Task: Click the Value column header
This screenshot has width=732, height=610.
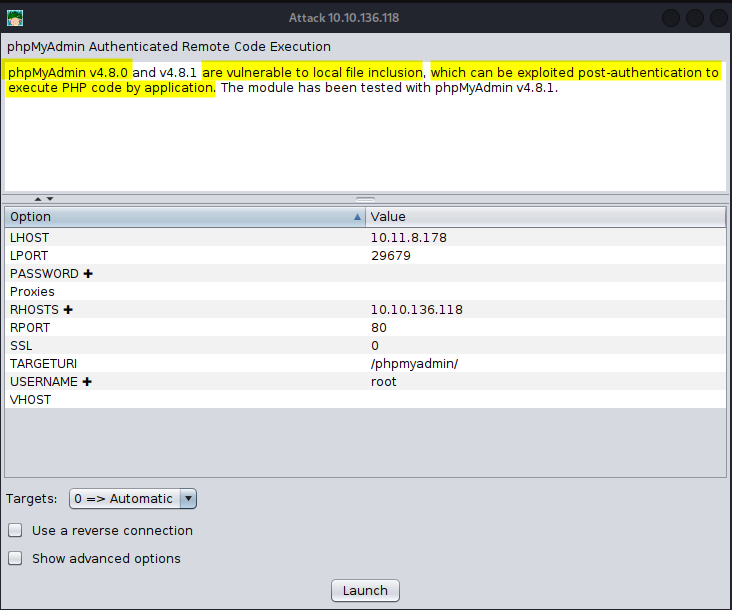Action: click(545, 217)
